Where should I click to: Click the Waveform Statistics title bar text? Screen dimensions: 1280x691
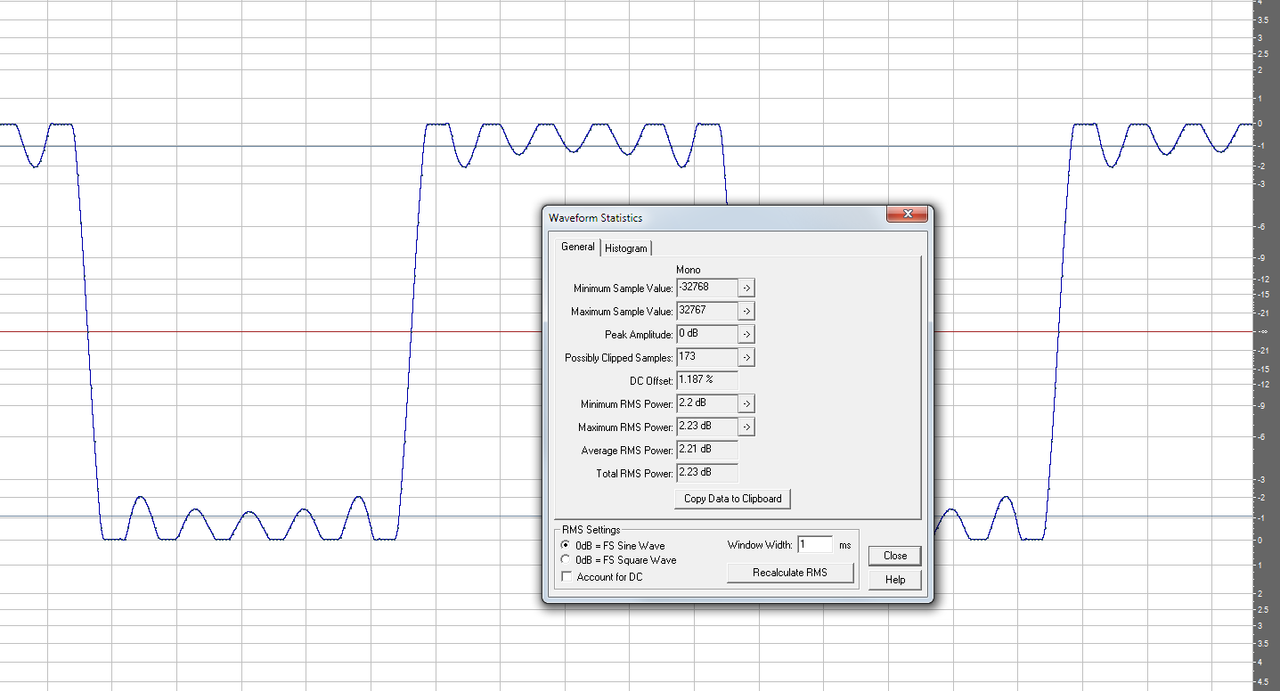pos(596,217)
